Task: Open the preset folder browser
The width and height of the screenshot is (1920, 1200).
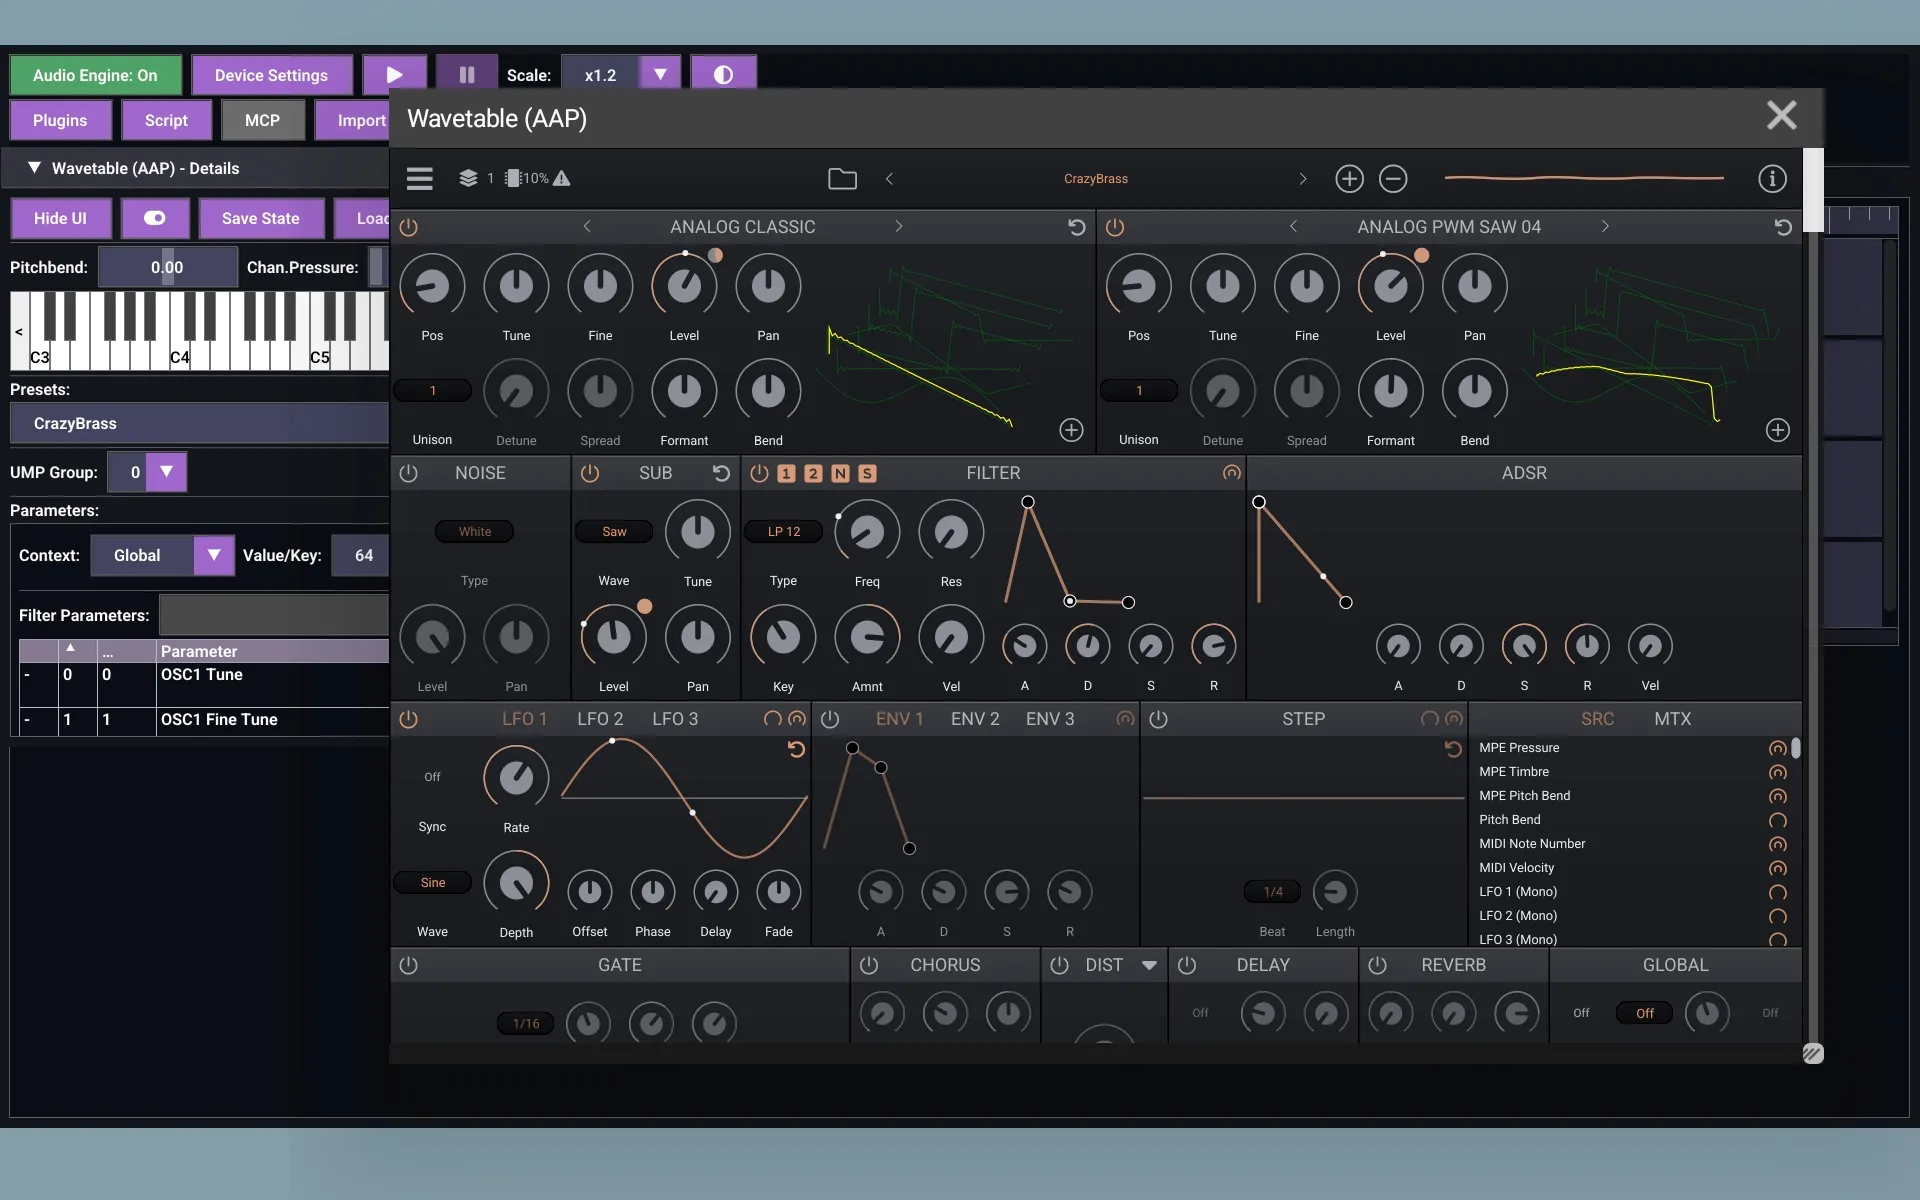Action: (x=843, y=178)
